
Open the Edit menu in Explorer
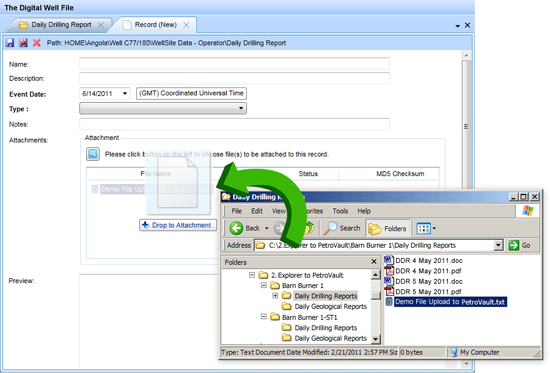(x=257, y=211)
